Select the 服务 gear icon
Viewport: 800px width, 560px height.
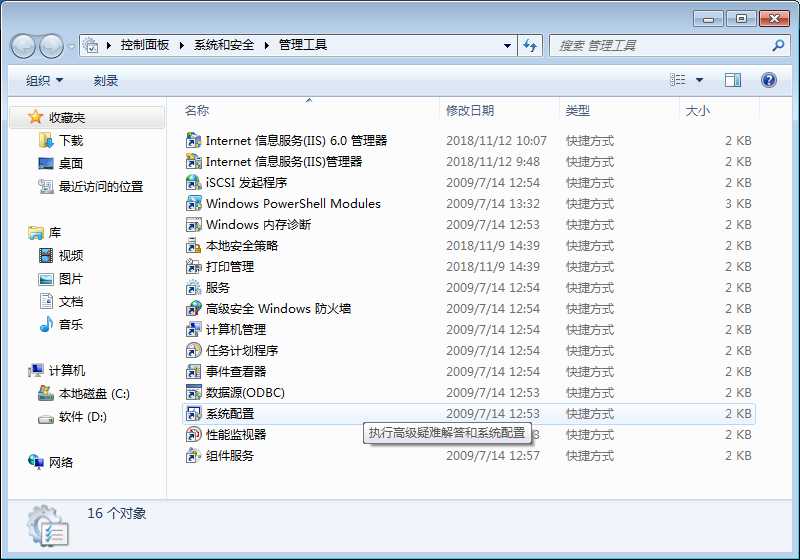coord(193,287)
